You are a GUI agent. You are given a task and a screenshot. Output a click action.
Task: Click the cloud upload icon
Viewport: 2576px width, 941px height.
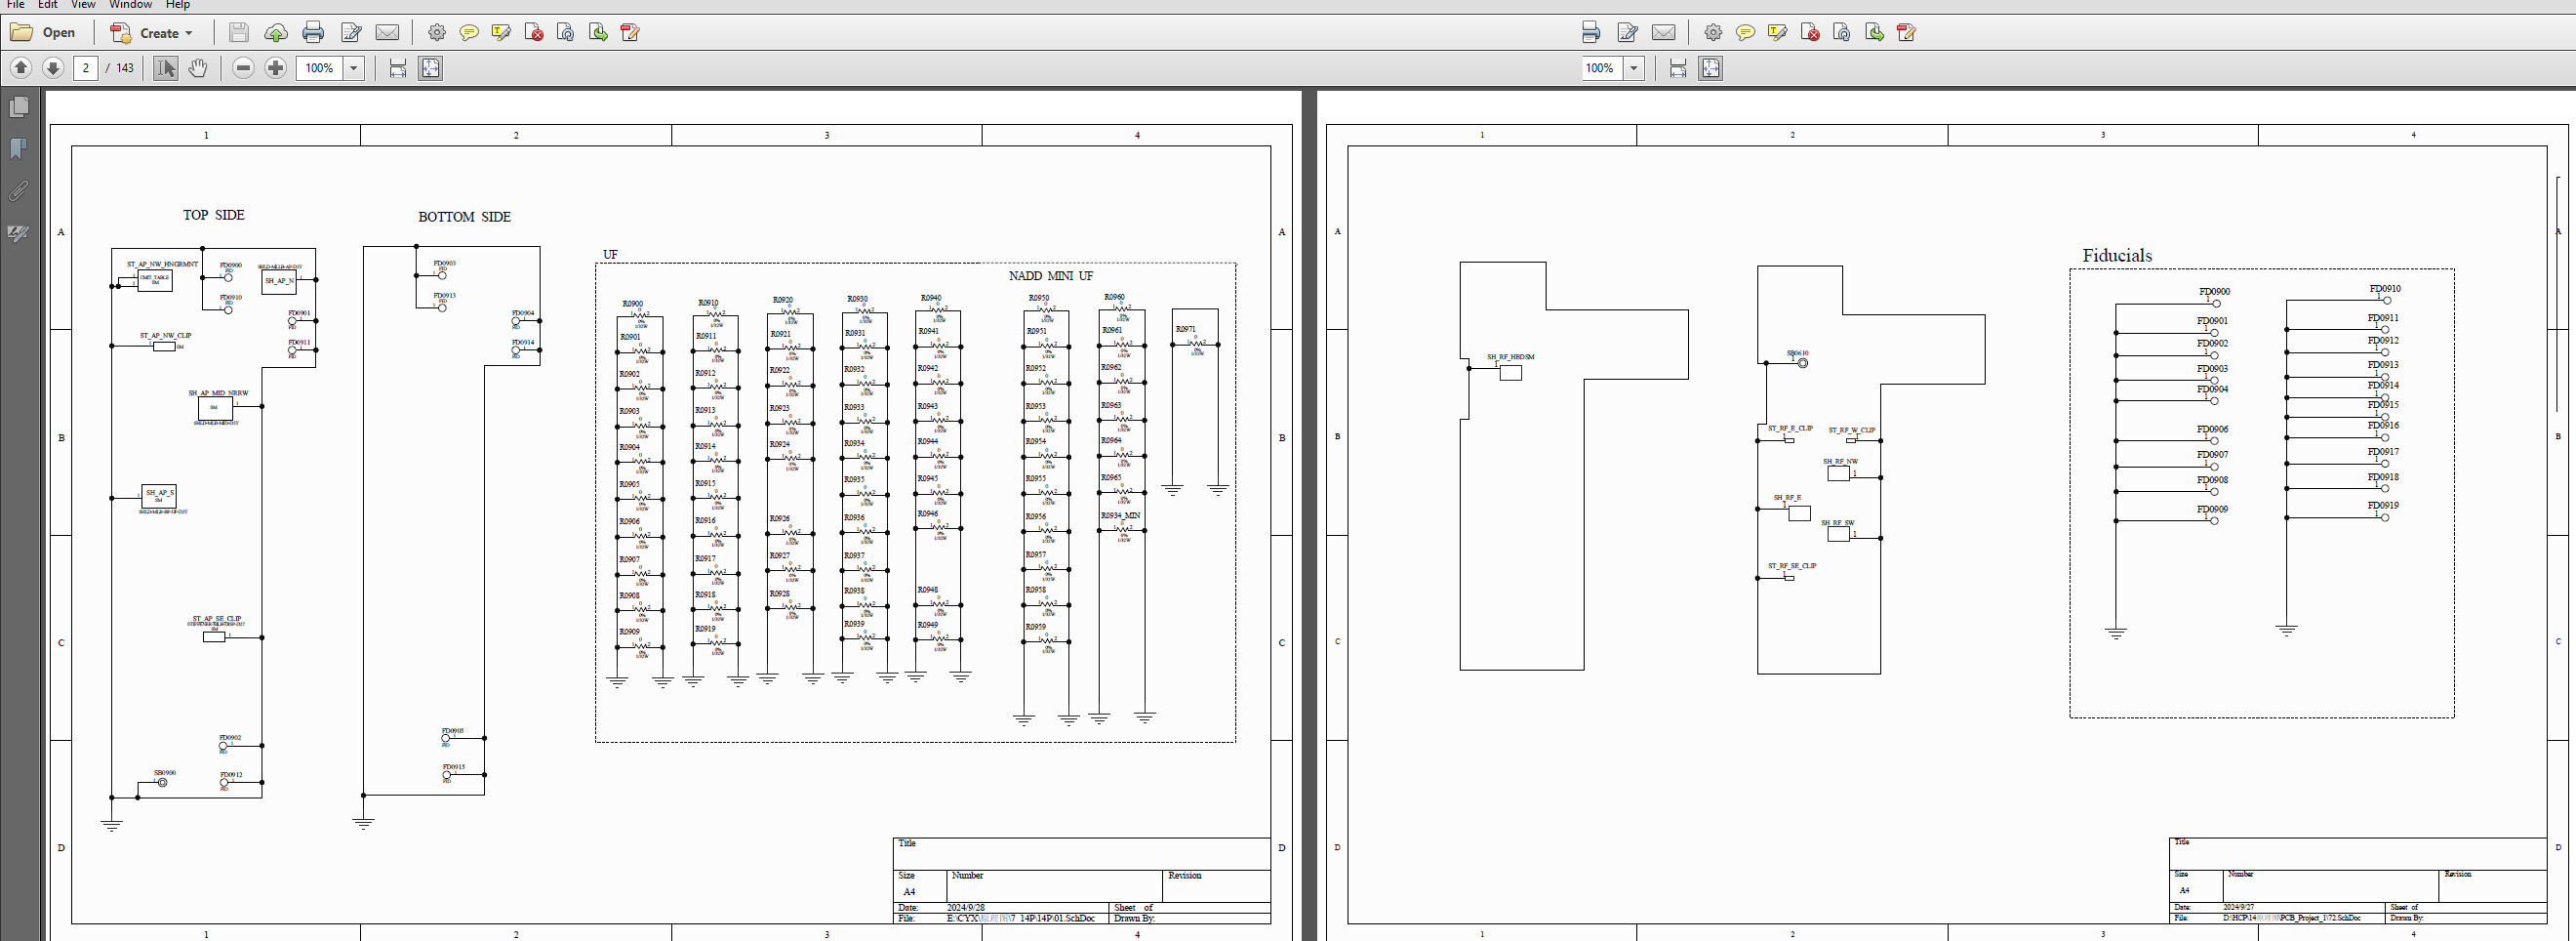276,33
